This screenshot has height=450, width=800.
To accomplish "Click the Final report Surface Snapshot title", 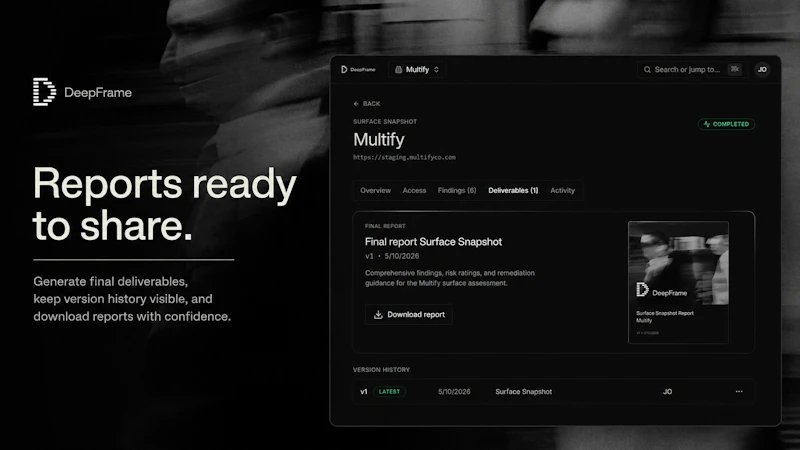I will [x=433, y=242].
